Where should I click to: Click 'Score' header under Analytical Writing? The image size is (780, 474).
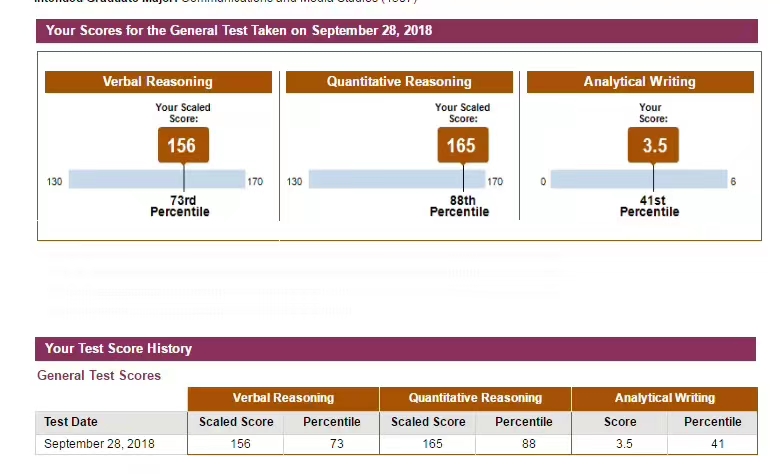pos(620,422)
